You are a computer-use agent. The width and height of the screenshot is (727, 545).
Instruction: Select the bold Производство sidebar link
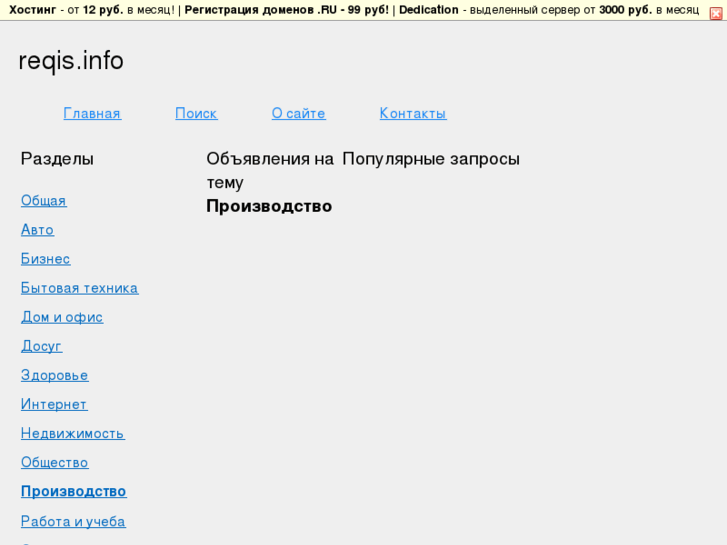[x=73, y=492]
